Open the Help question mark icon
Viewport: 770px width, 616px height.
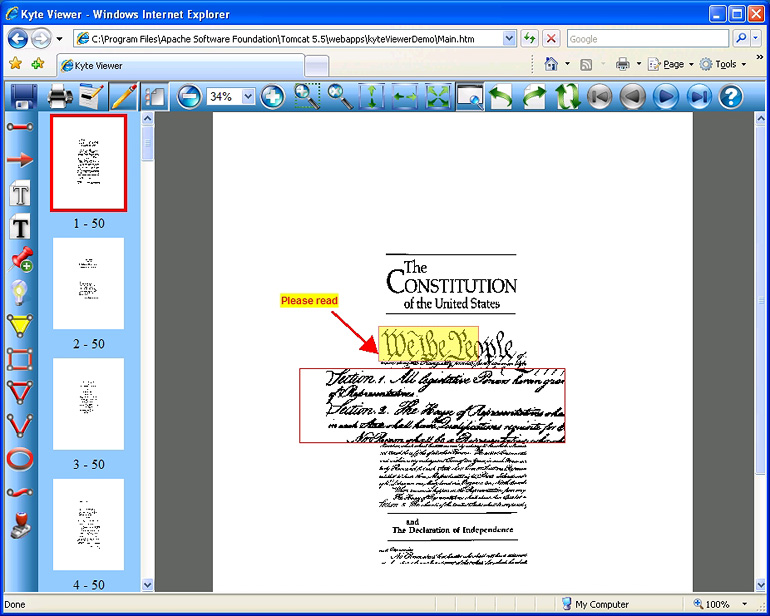pyautogui.click(x=731, y=96)
